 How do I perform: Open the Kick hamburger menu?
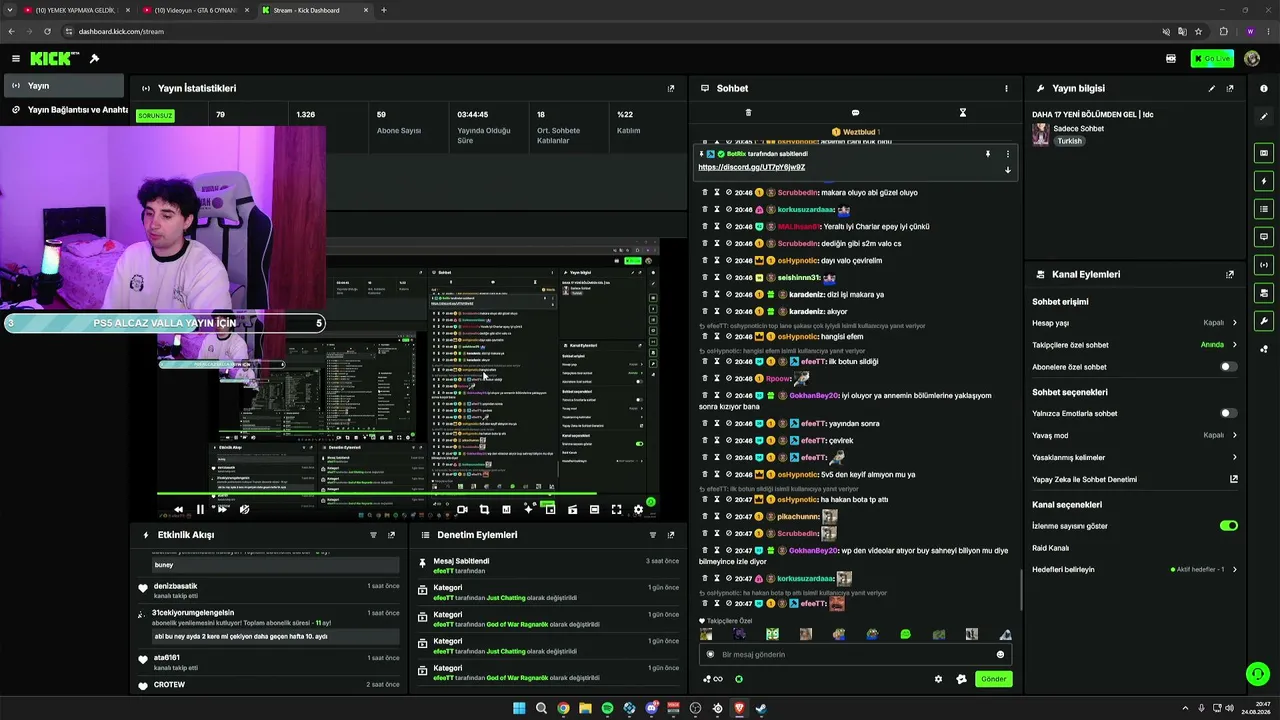point(16,59)
